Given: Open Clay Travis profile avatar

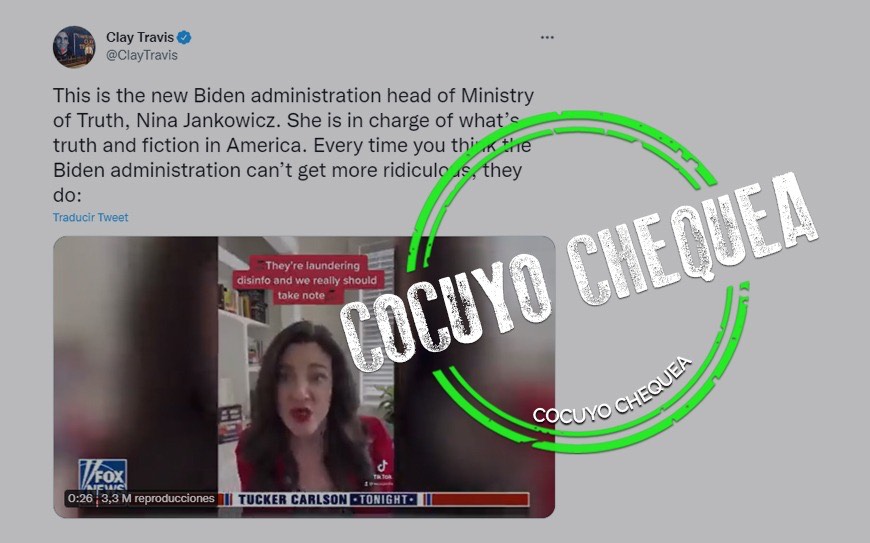Looking at the screenshot, I should (74, 47).
